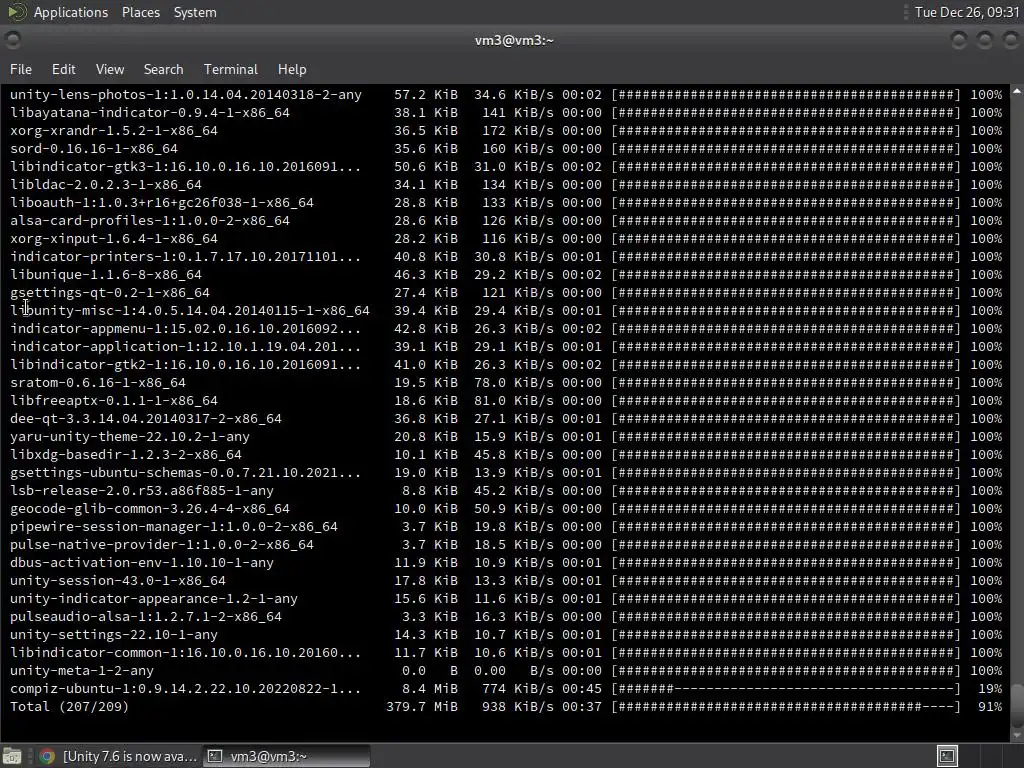Click the text liboauth-1:1.0.3+r16+gc26f038-1-x86_64
1024x768 pixels.
[162, 202]
